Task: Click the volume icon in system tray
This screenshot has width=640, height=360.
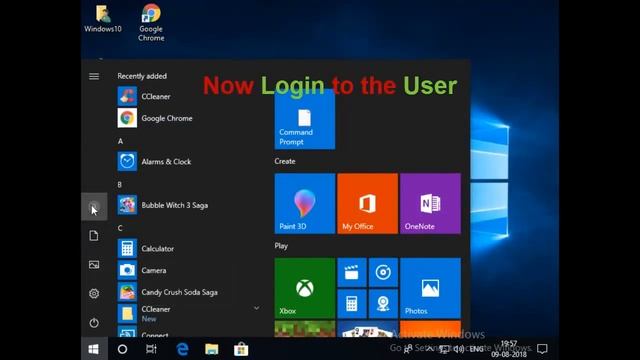Action: [459, 349]
